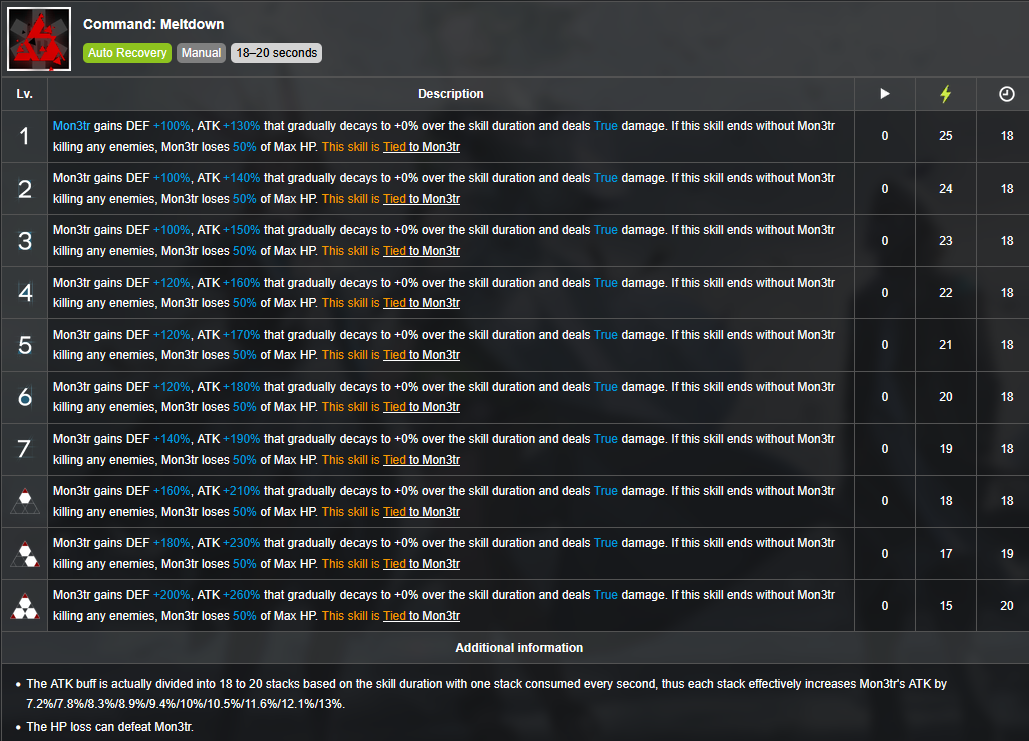Click the SP cost 25 cell
The image size is (1029, 741).
coord(946,136)
